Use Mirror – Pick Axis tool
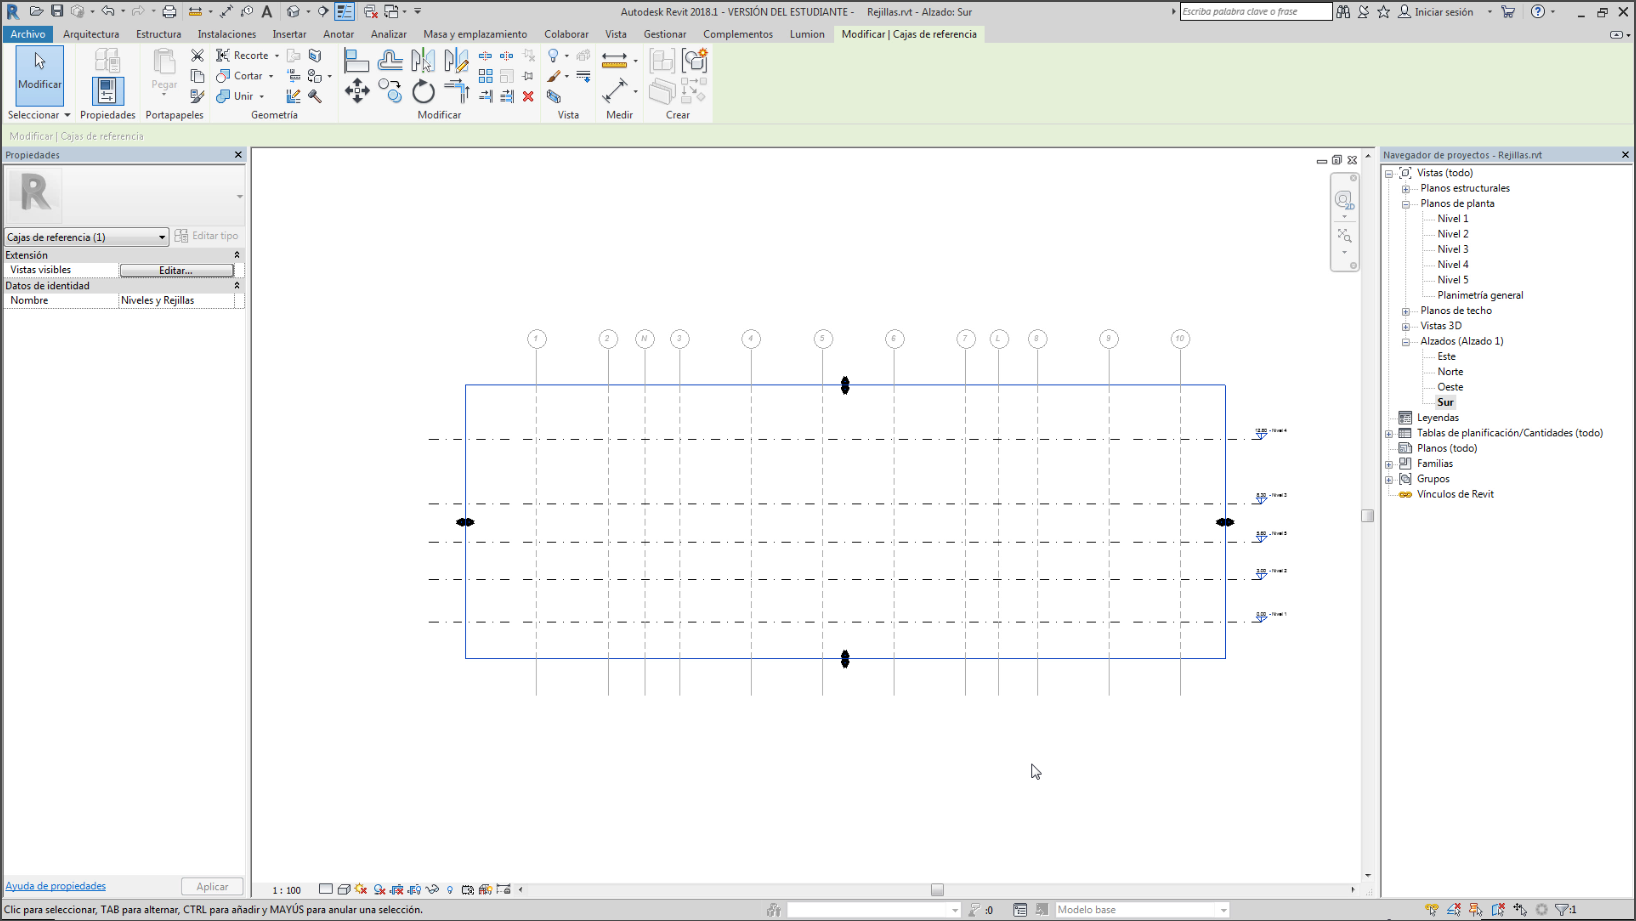Screen dimensions: 1636x921 pyautogui.click(x=424, y=61)
